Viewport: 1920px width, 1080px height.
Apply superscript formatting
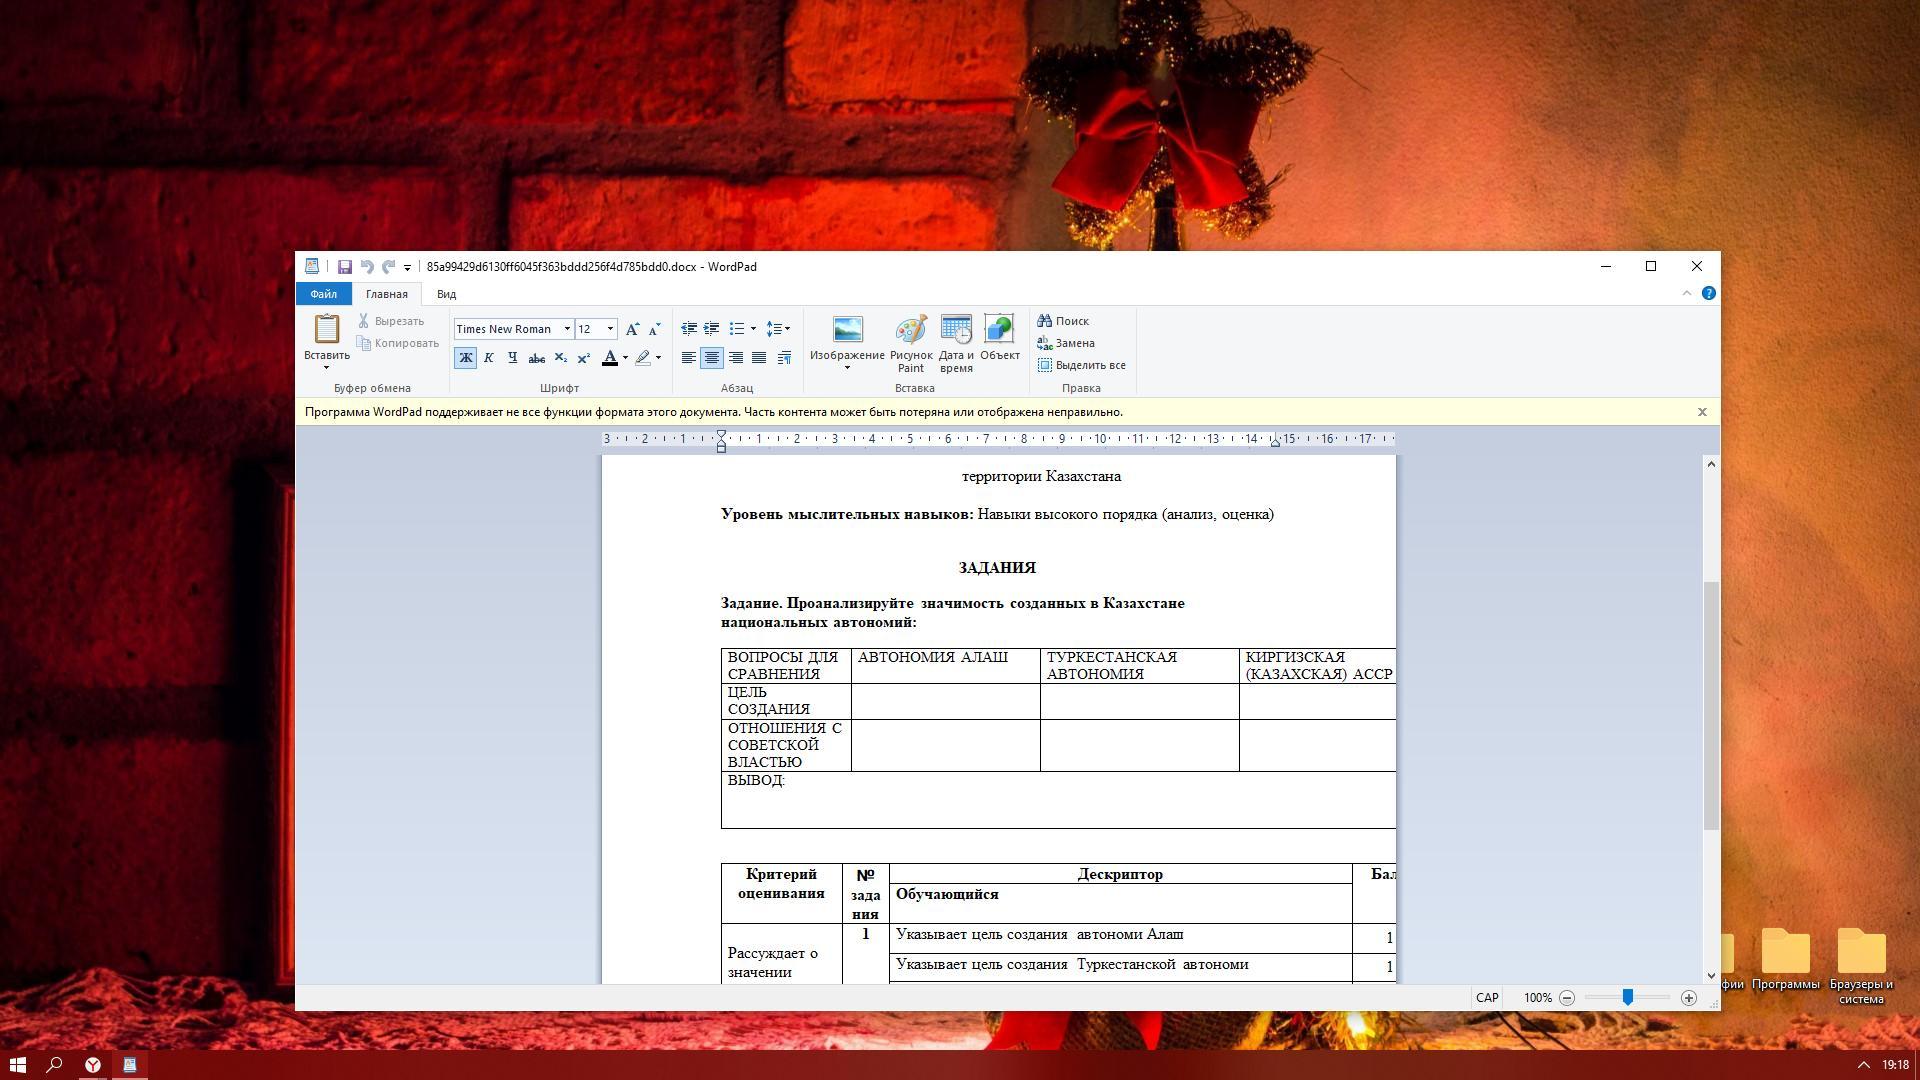[x=584, y=358]
